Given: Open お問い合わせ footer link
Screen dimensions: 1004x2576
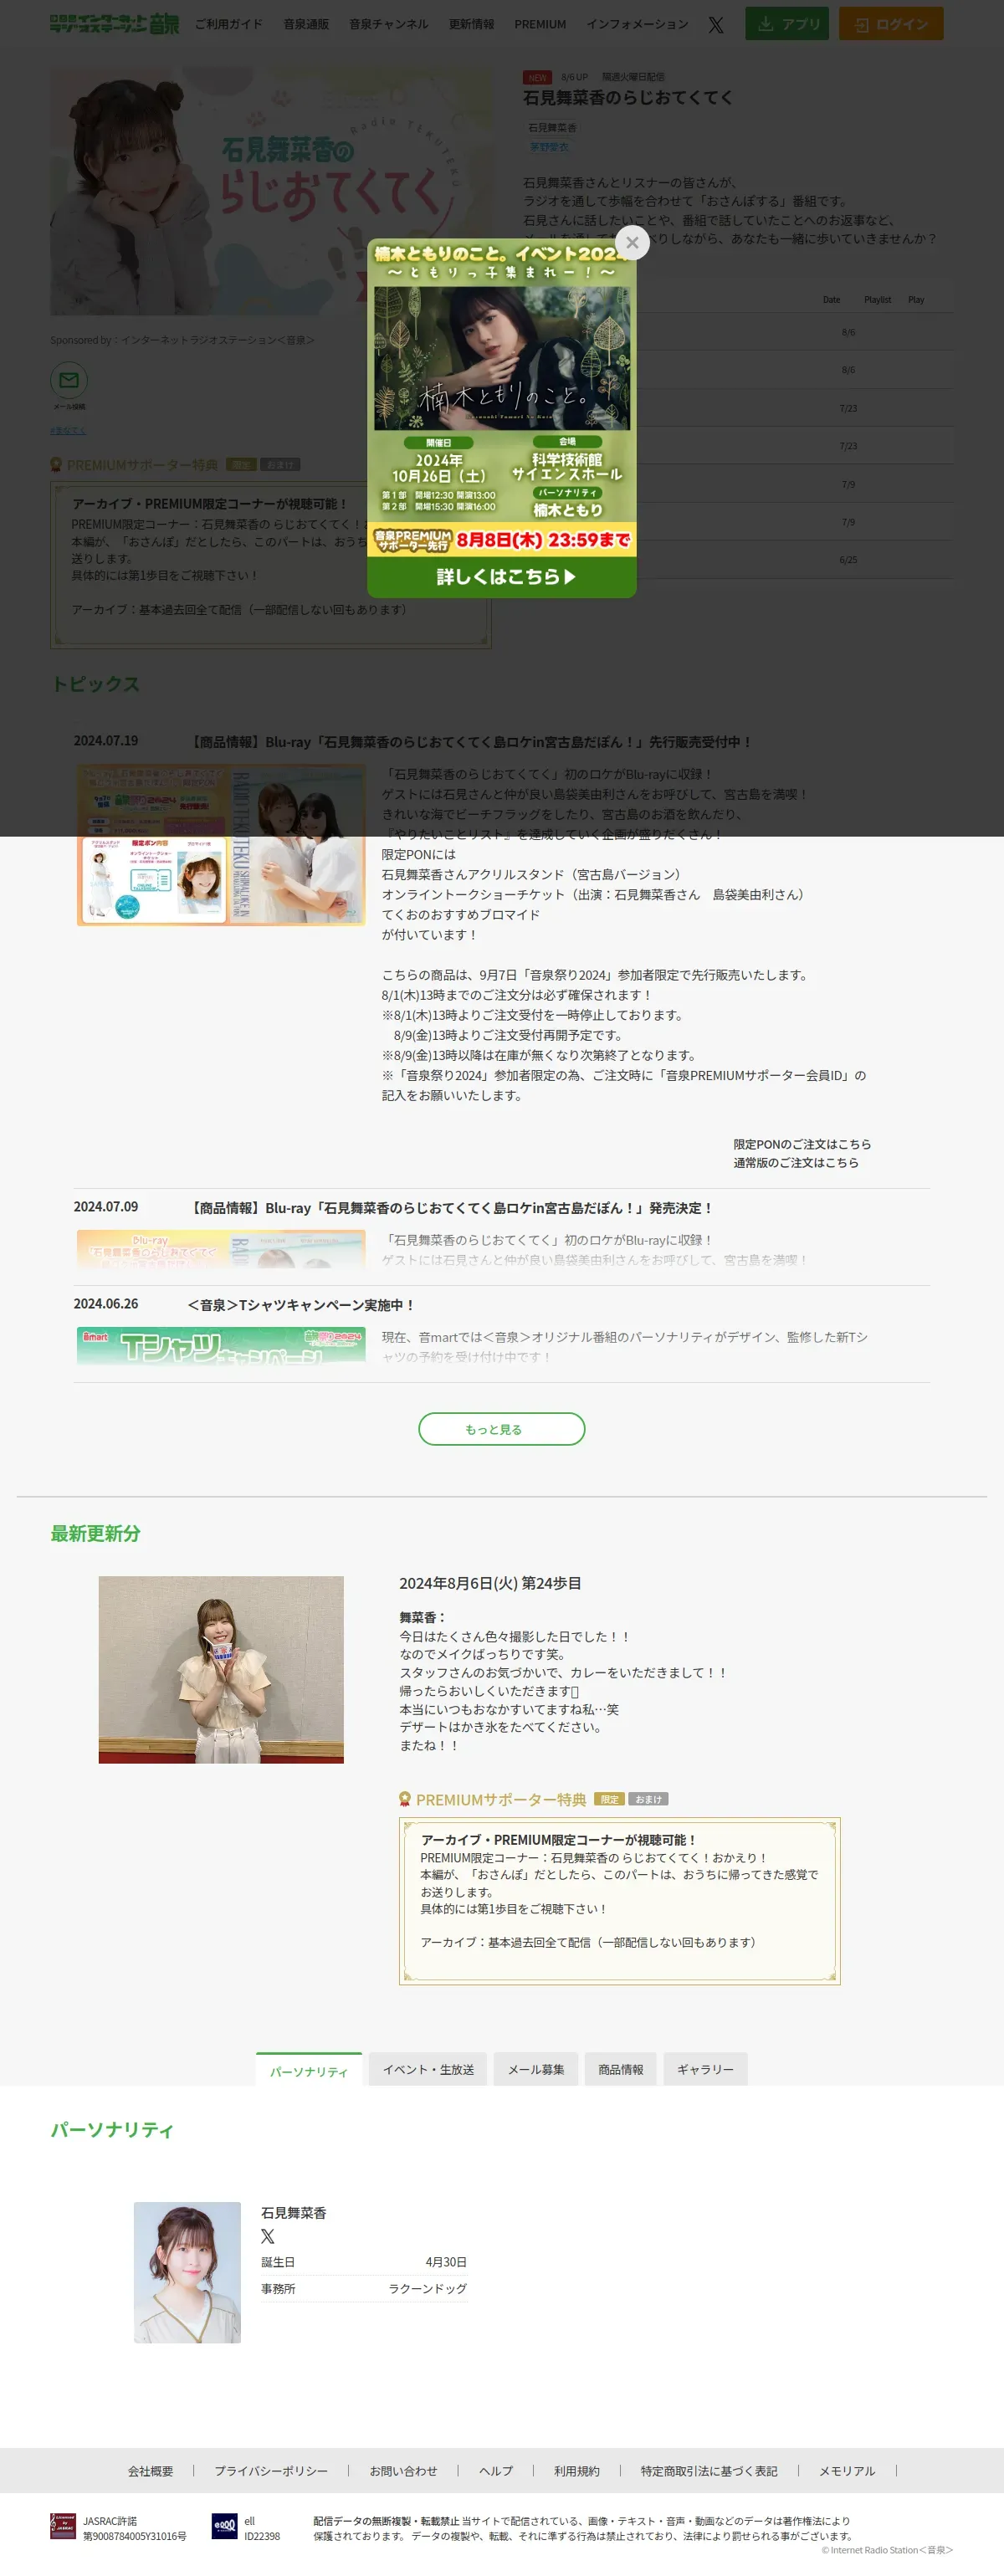Looking at the screenshot, I should (403, 2471).
